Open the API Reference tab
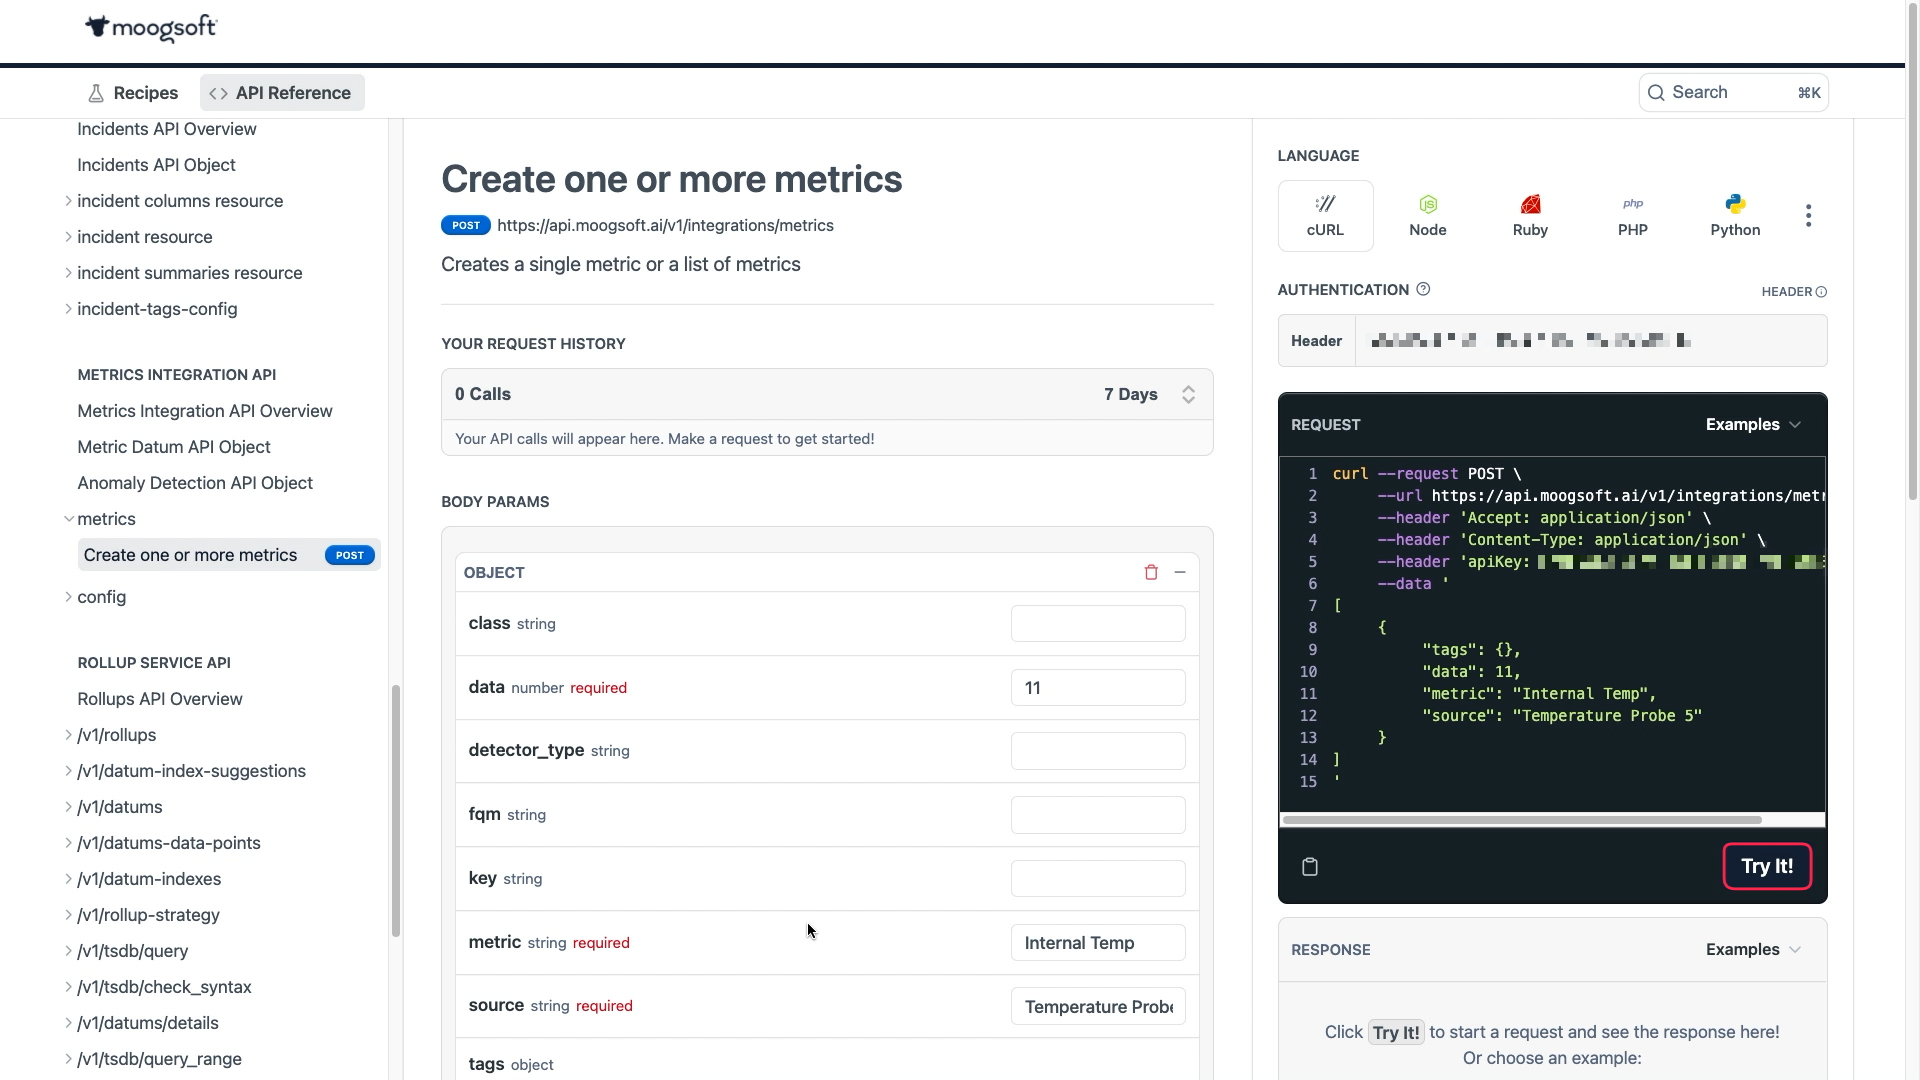Screen dimensions: 1920x1080 (x=282, y=93)
